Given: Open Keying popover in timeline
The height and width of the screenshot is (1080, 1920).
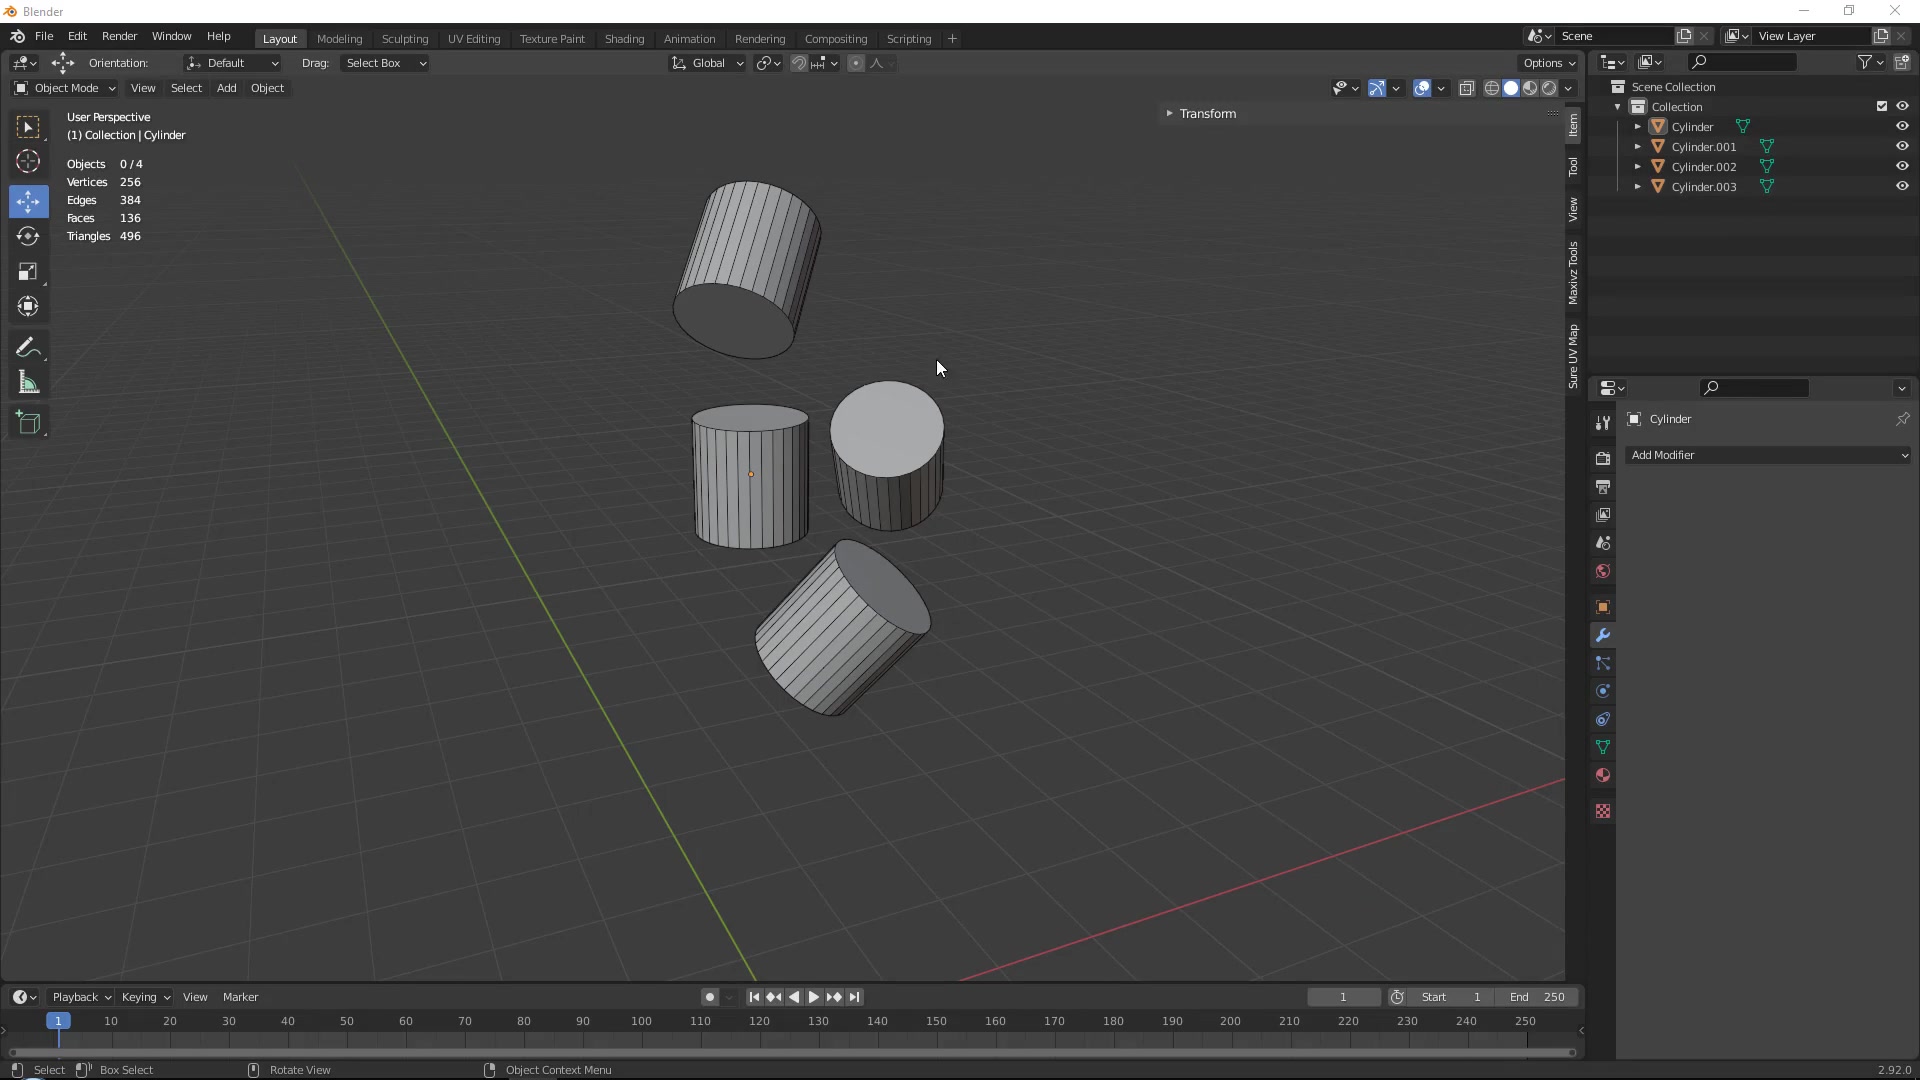Looking at the screenshot, I should [x=145, y=997].
